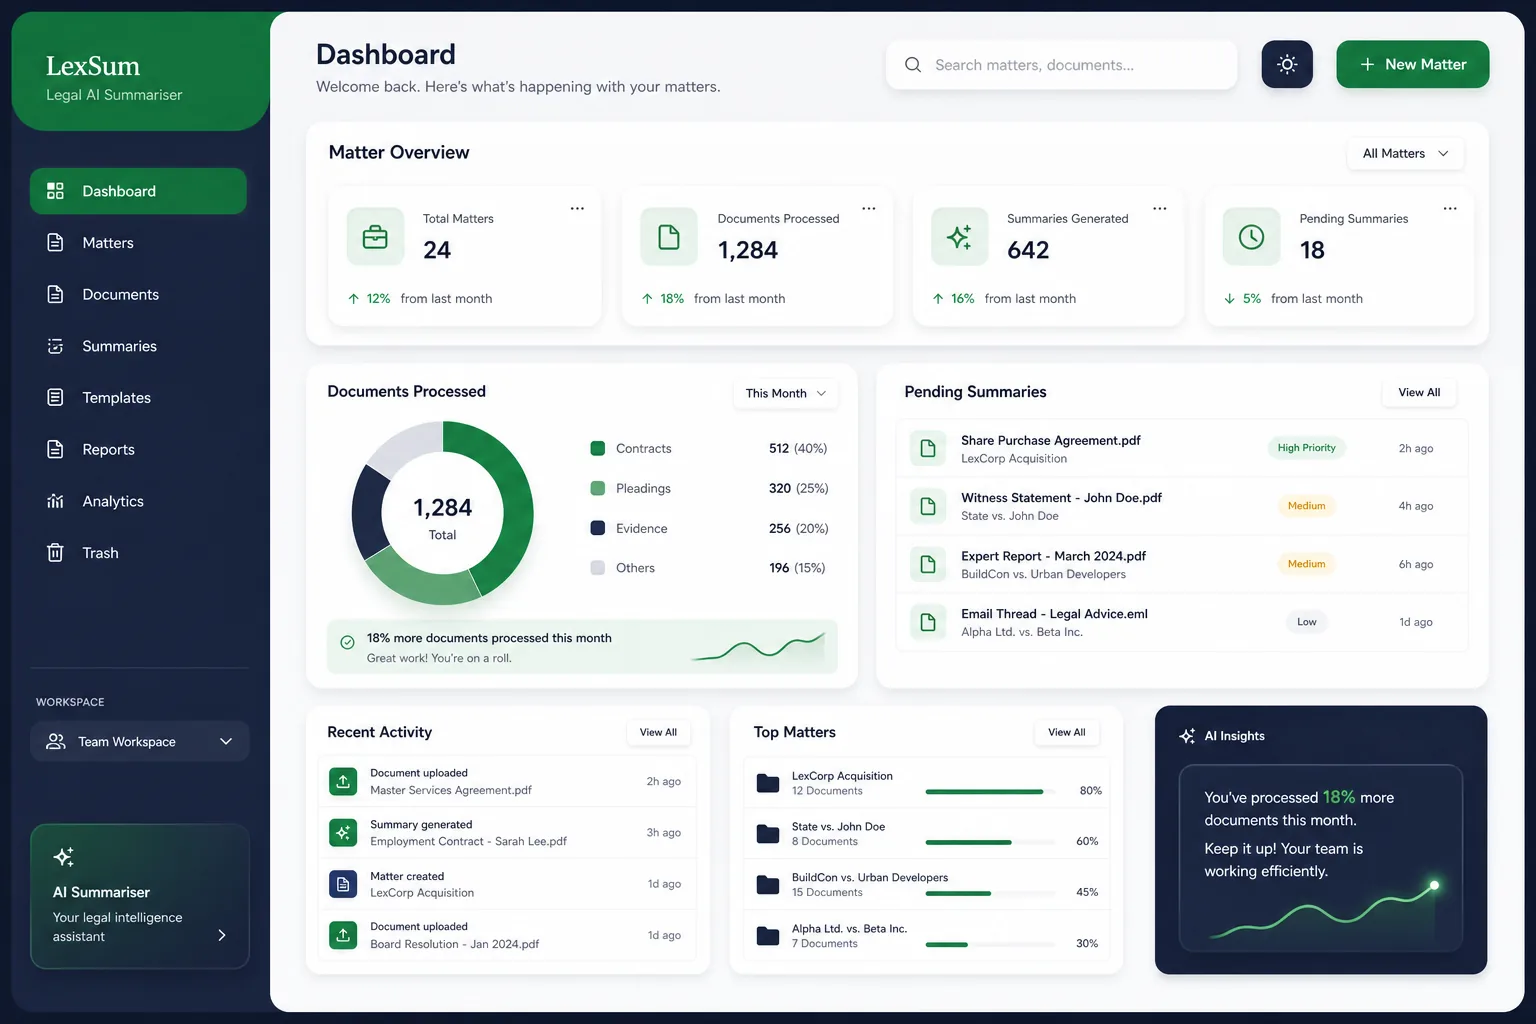Click the Alpha Ltd. vs. Beta Inc. folder icon
Screen dimensions: 1536x1024
(768, 936)
